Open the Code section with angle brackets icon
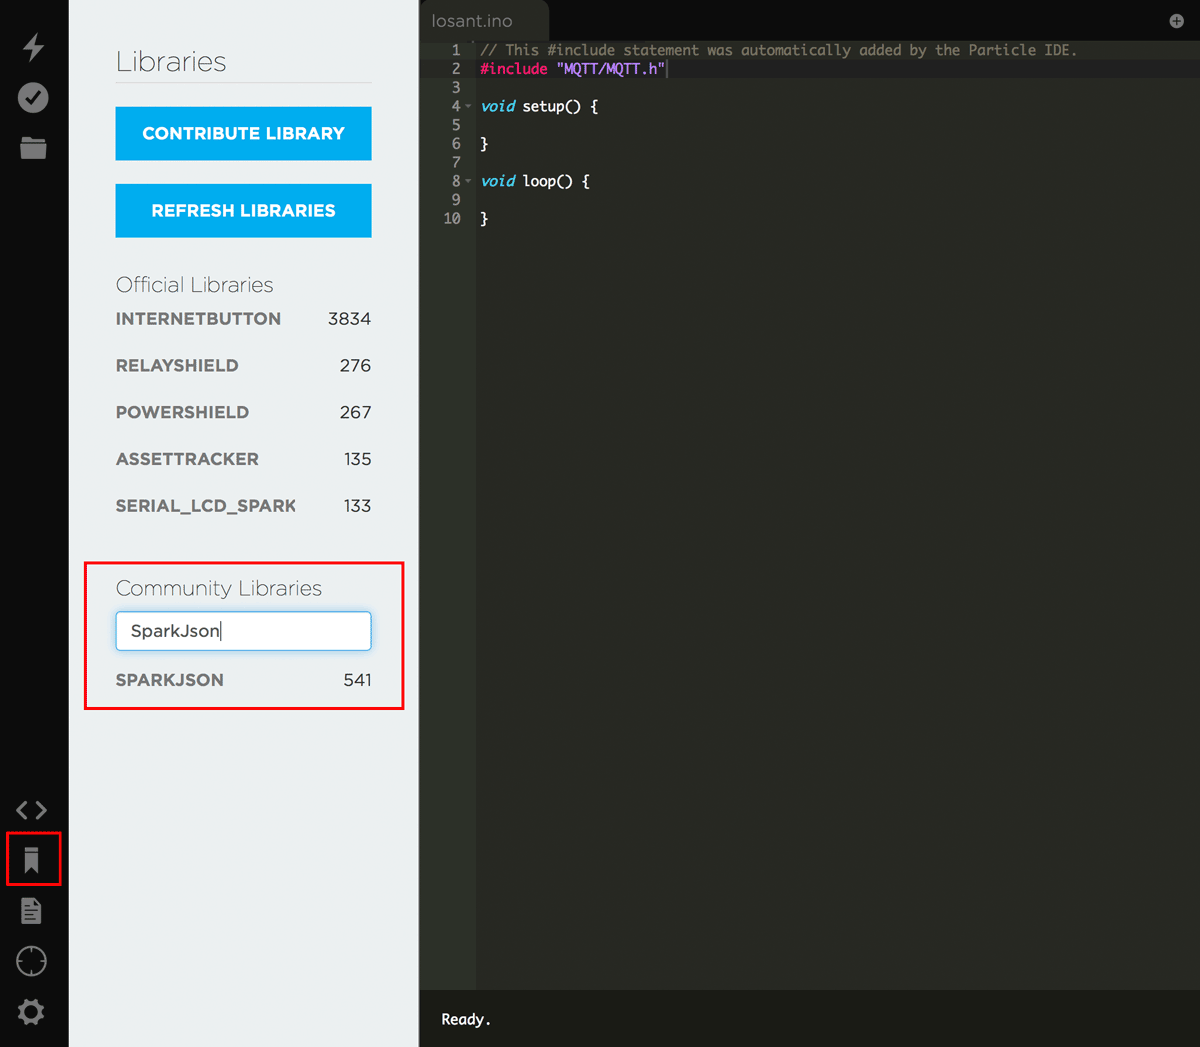The image size is (1200, 1047). 32,810
